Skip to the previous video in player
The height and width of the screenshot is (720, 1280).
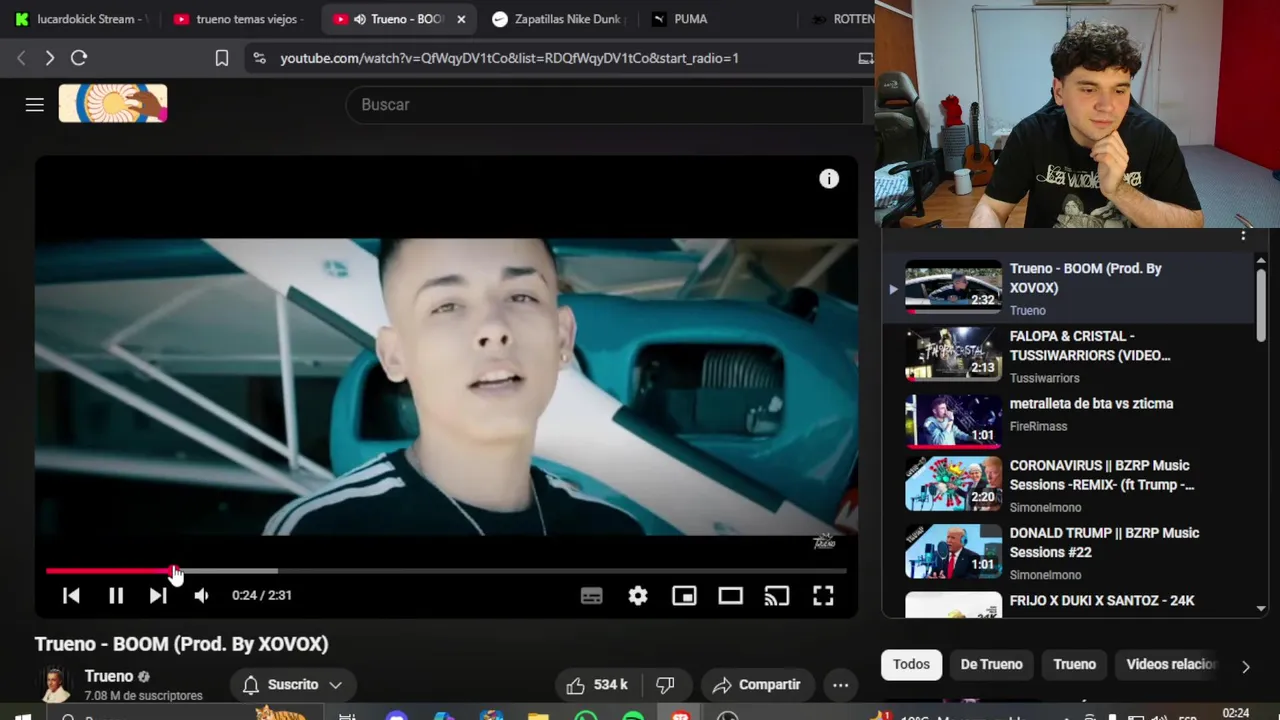71,595
